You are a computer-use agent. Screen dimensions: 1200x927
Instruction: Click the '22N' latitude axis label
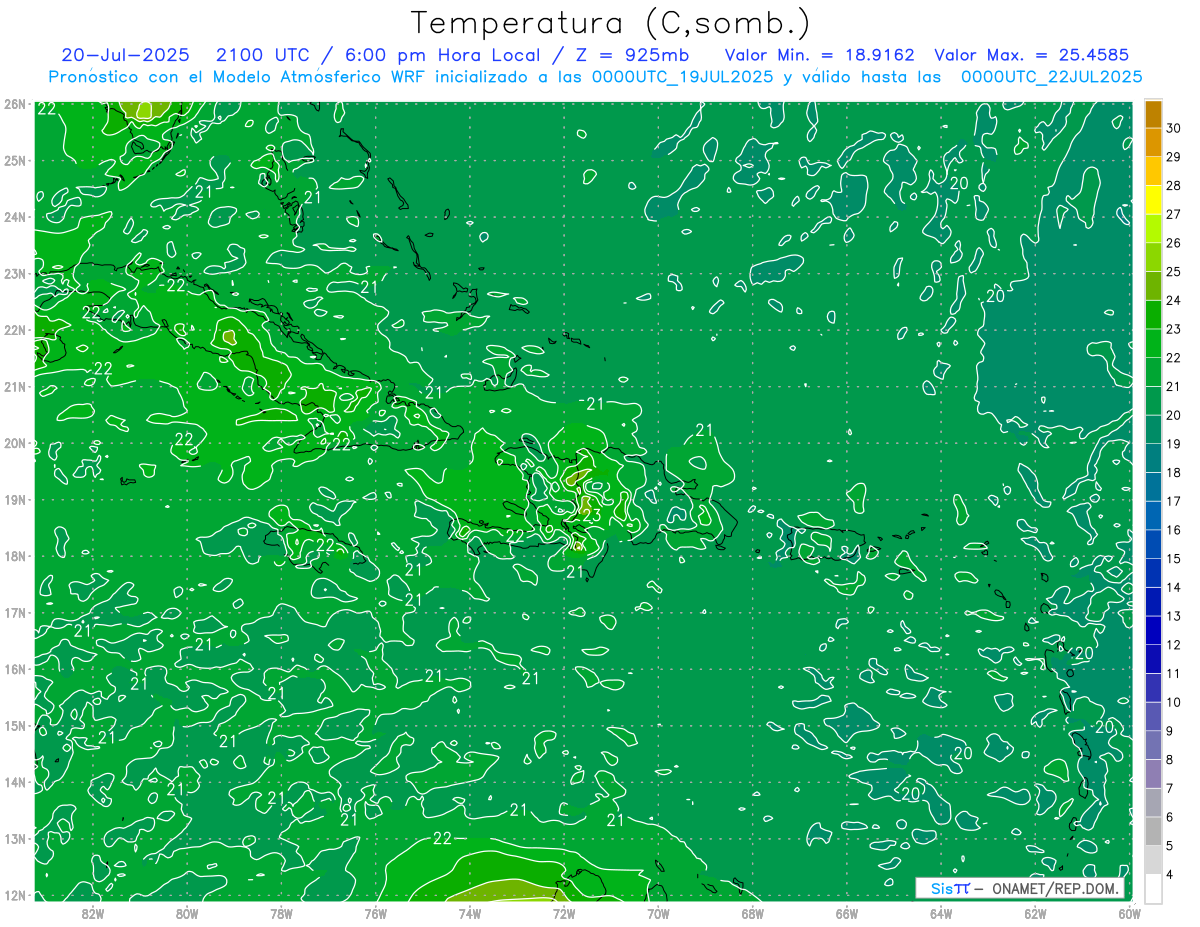(x=15, y=330)
